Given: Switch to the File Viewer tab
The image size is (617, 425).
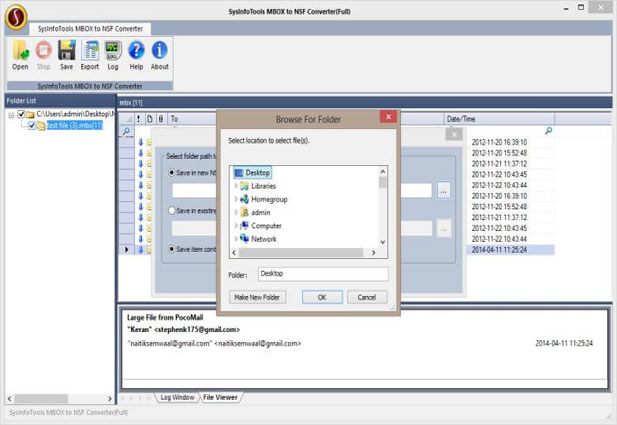Looking at the screenshot, I should coord(220,397).
